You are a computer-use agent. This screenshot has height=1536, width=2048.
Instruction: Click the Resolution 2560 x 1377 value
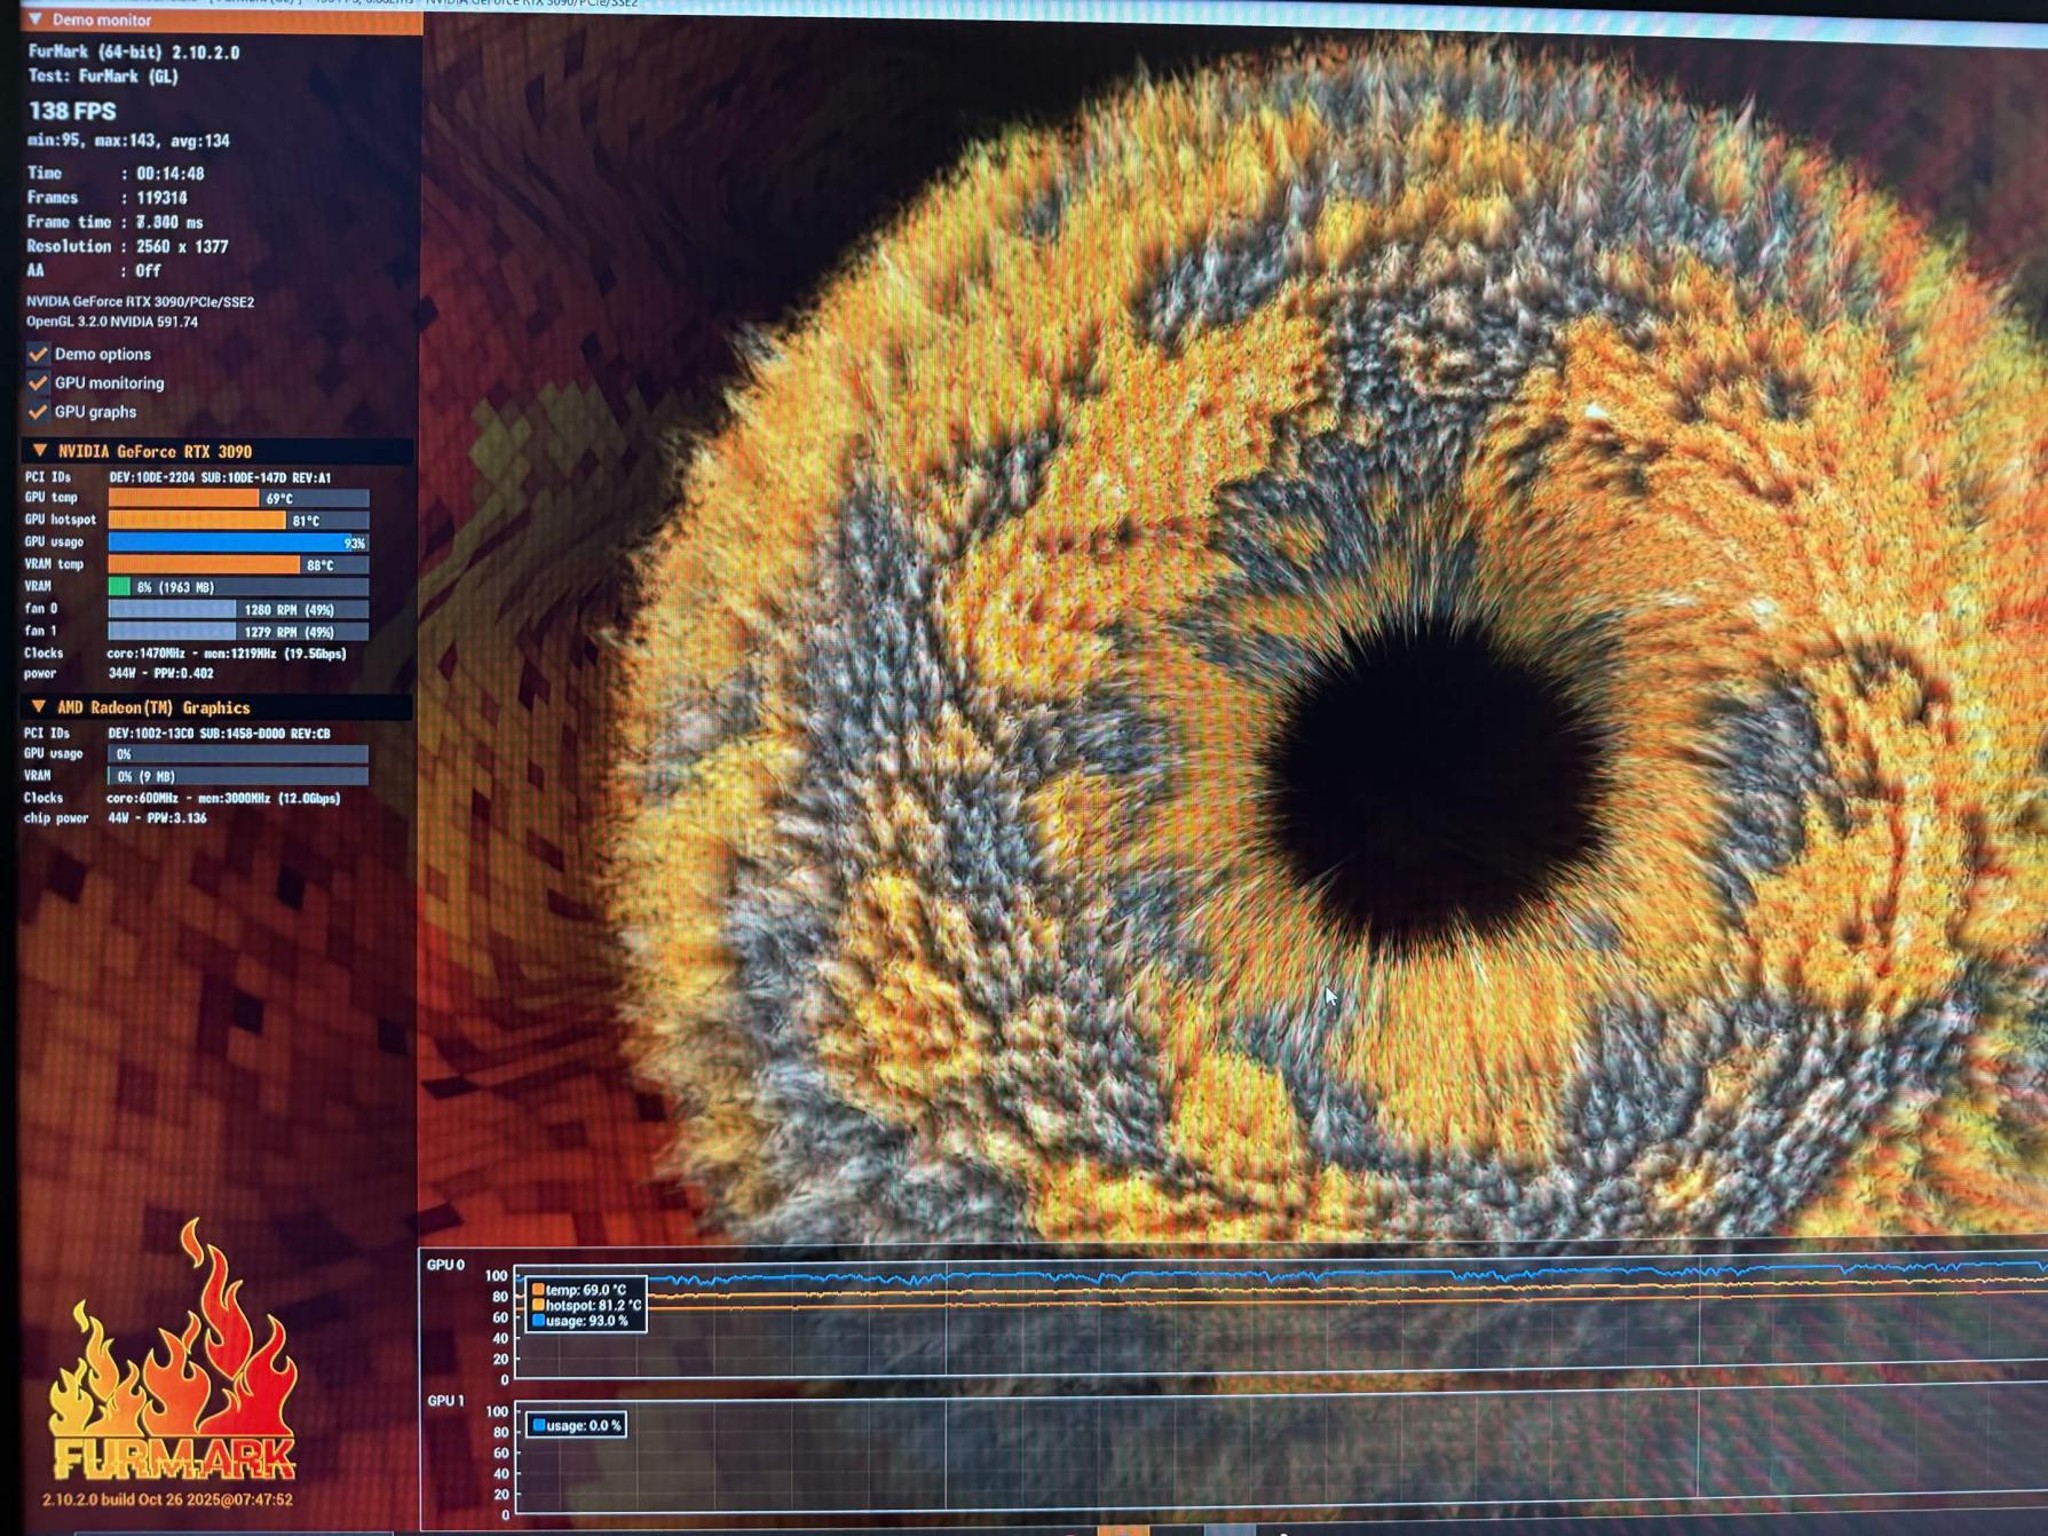tap(182, 247)
